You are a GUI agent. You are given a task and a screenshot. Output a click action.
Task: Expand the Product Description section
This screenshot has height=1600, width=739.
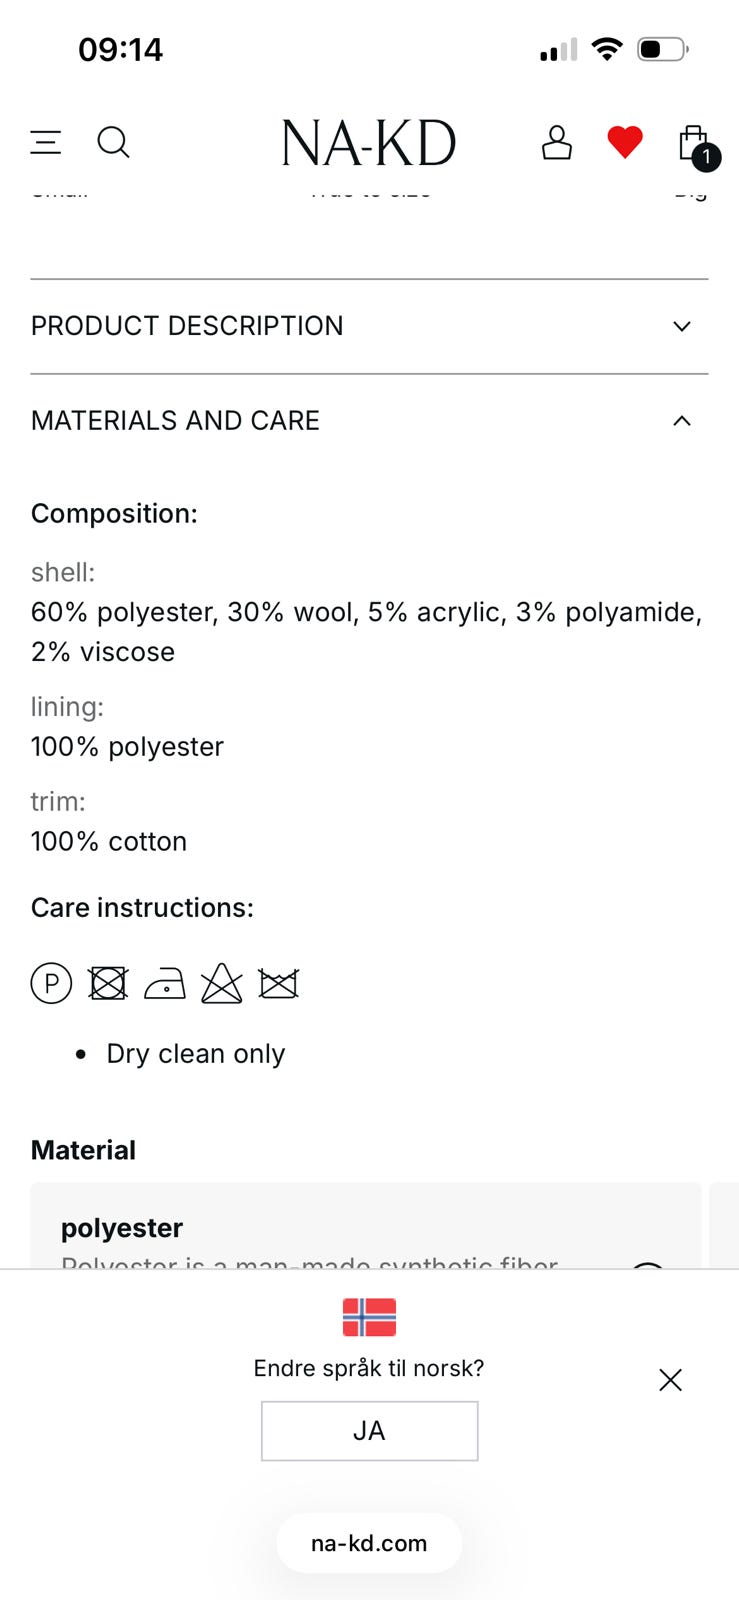point(187,326)
